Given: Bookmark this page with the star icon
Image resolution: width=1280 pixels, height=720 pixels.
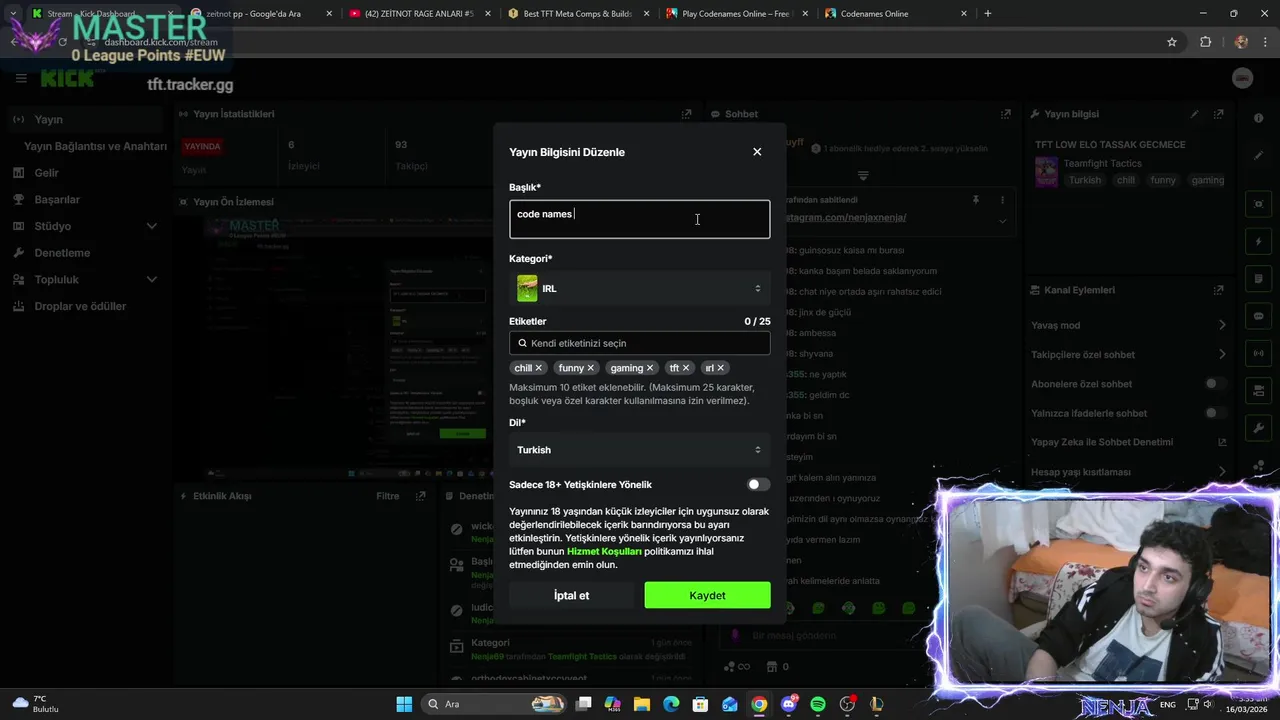Looking at the screenshot, I should [x=1172, y=42].
